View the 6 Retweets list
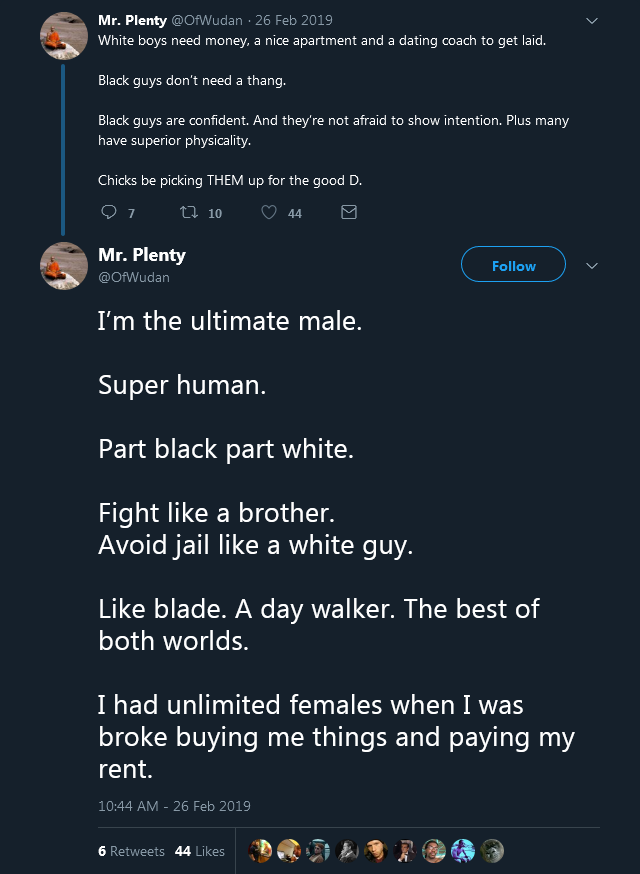Viewport: 640px width, 874px height. click(131, 851)
